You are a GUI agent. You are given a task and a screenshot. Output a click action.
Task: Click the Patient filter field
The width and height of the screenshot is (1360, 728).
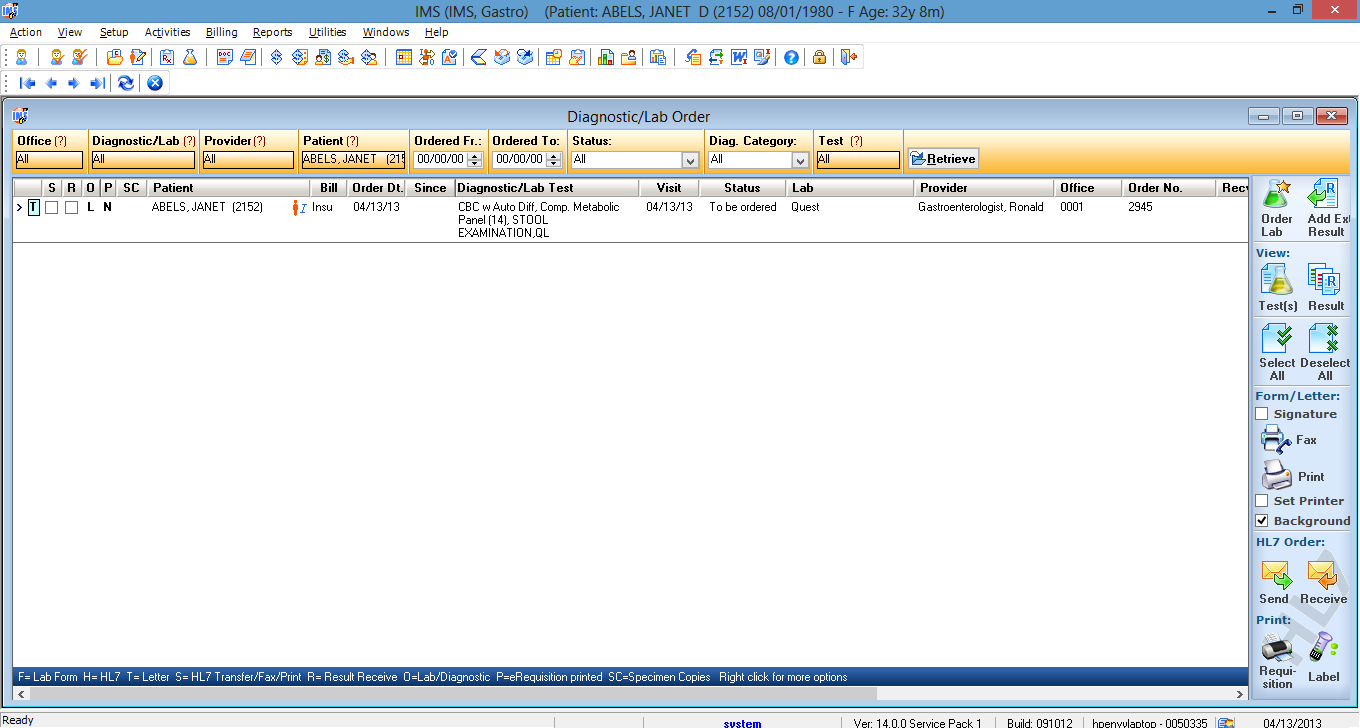[354, 159]
